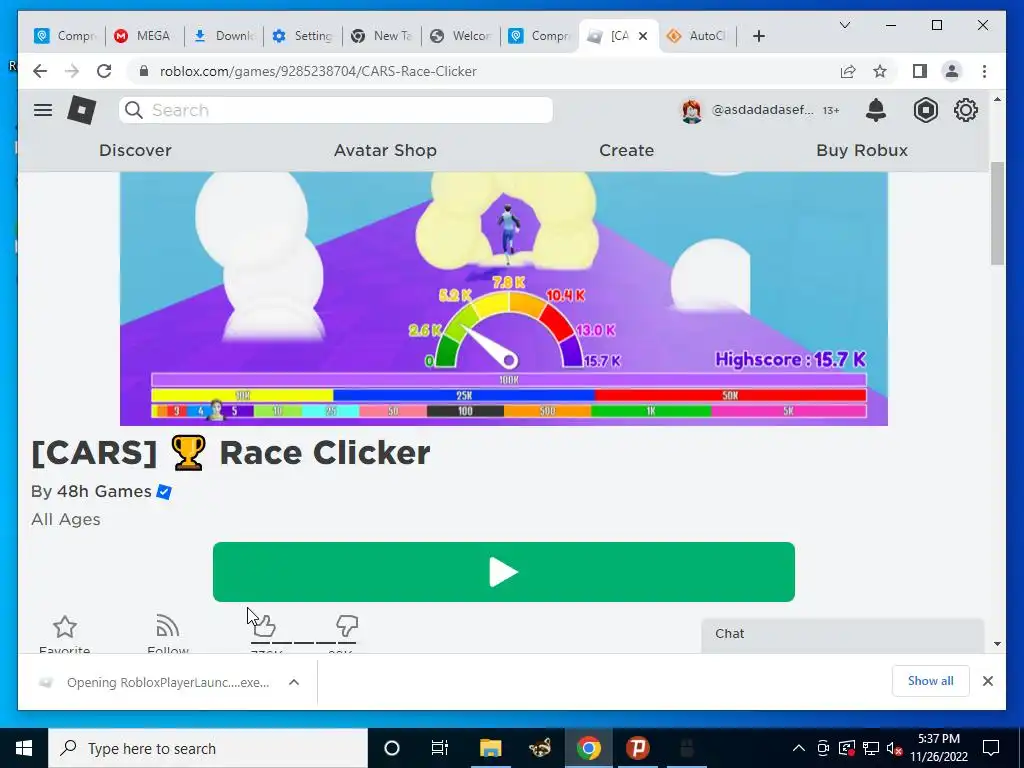
Task: Switch to the AutoClicker tab
Action: 697,36
